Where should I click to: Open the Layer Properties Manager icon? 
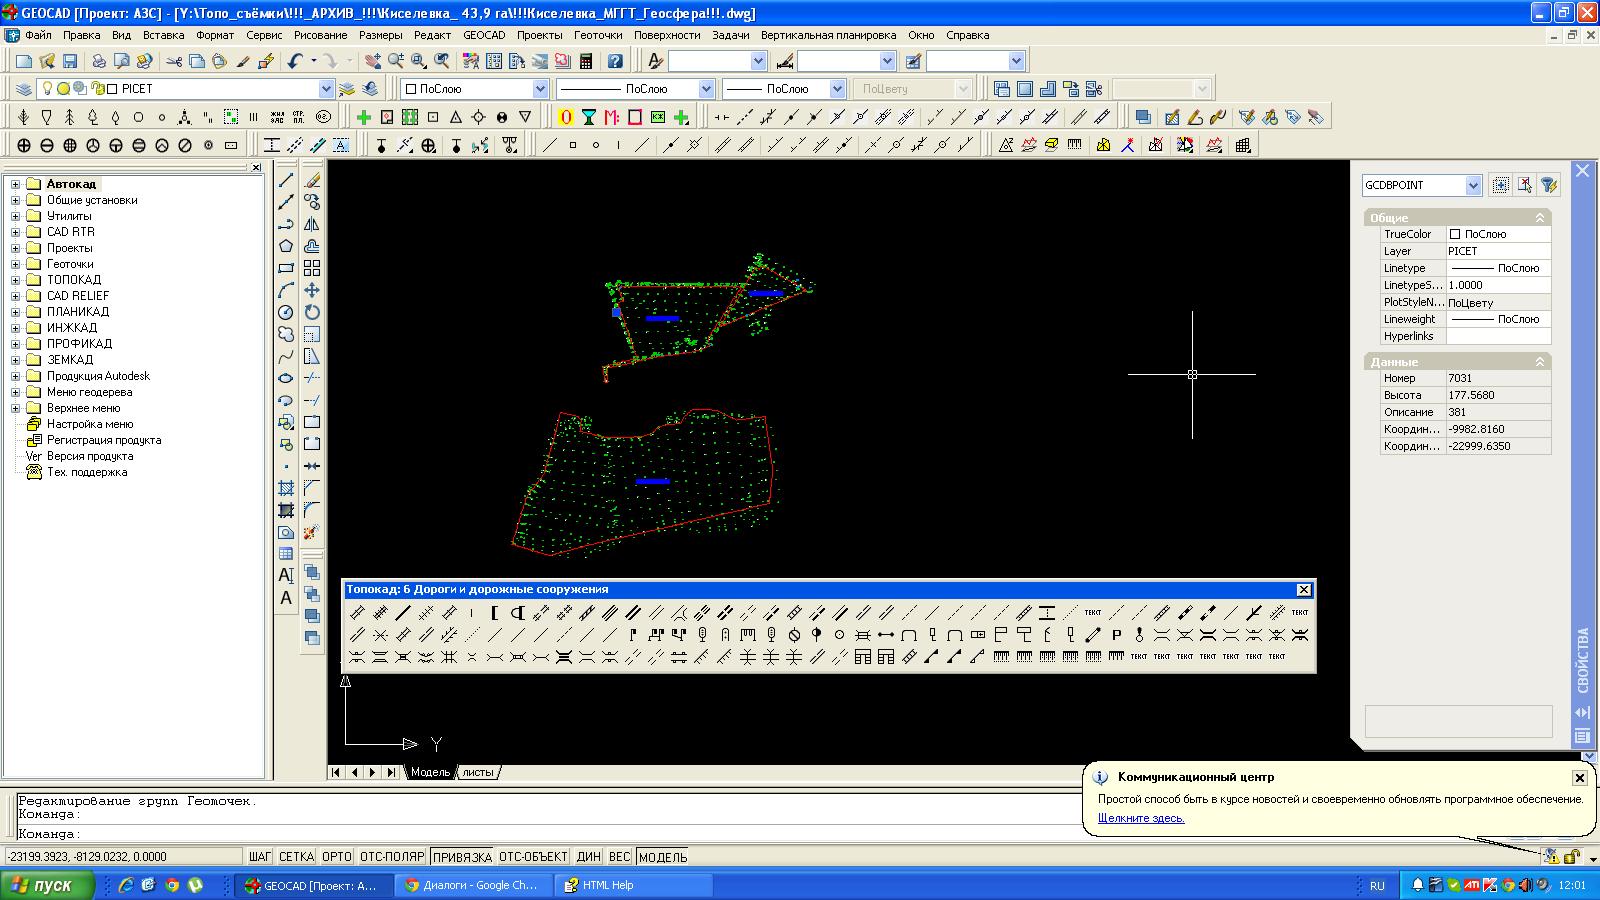tap(23, 89)
